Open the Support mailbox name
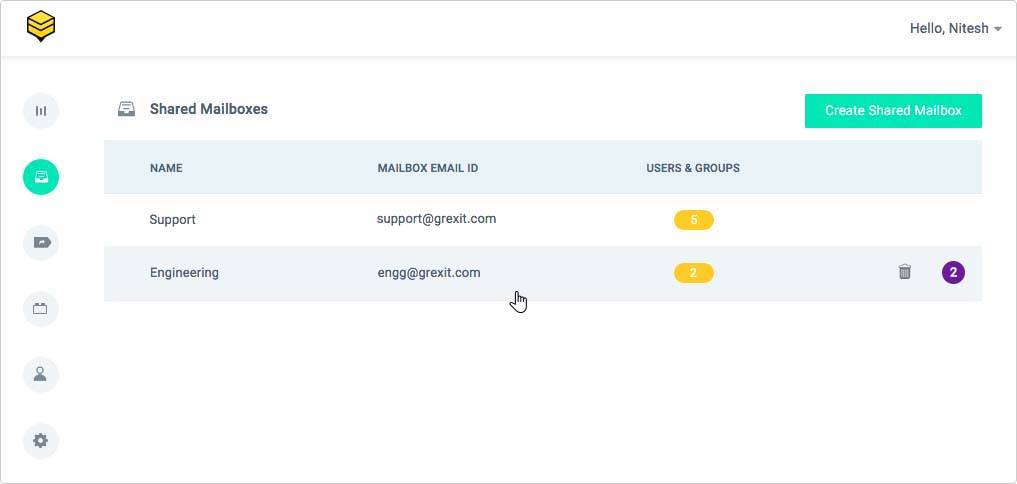Viewport: 1017px width, 484px height. pyautogui.click(x=173, y=220)
